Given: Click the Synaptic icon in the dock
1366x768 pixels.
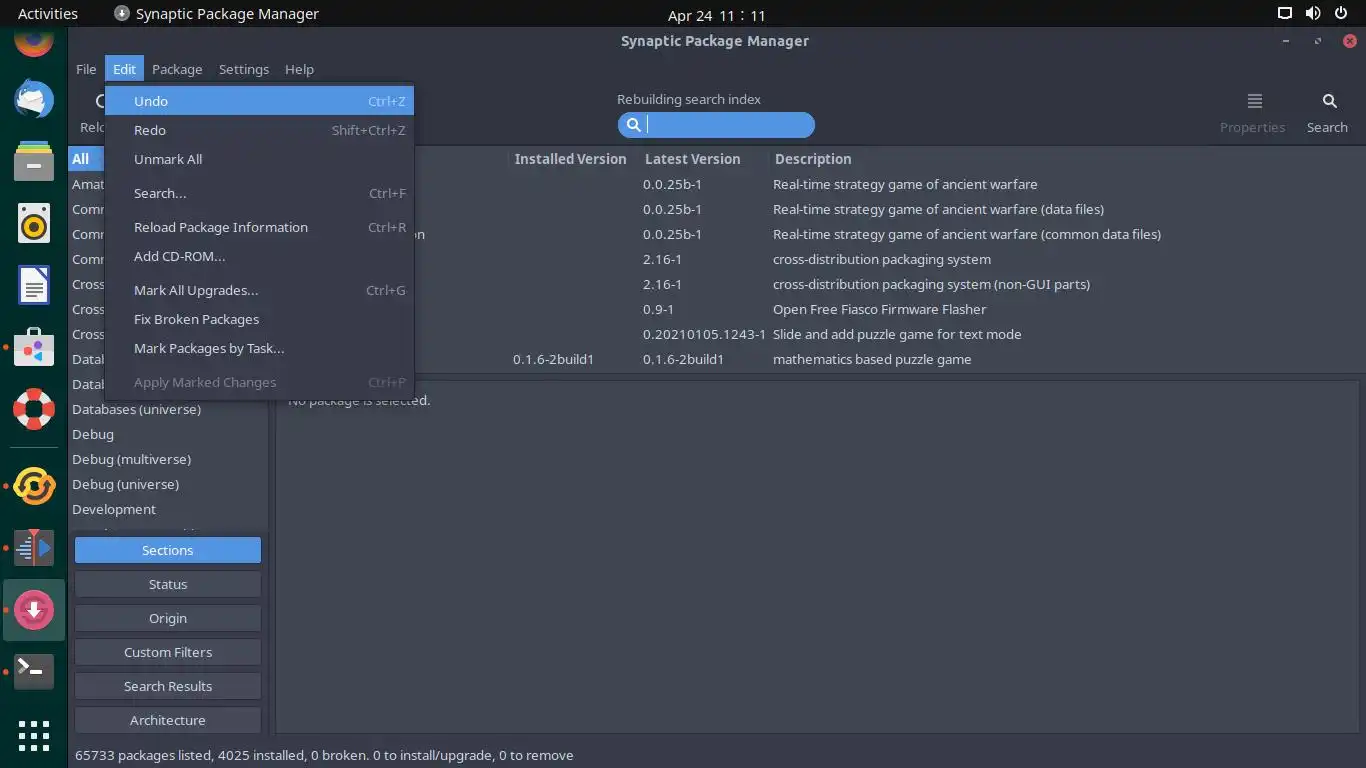Looking at the screenshot, I should [x=34, y=610].
